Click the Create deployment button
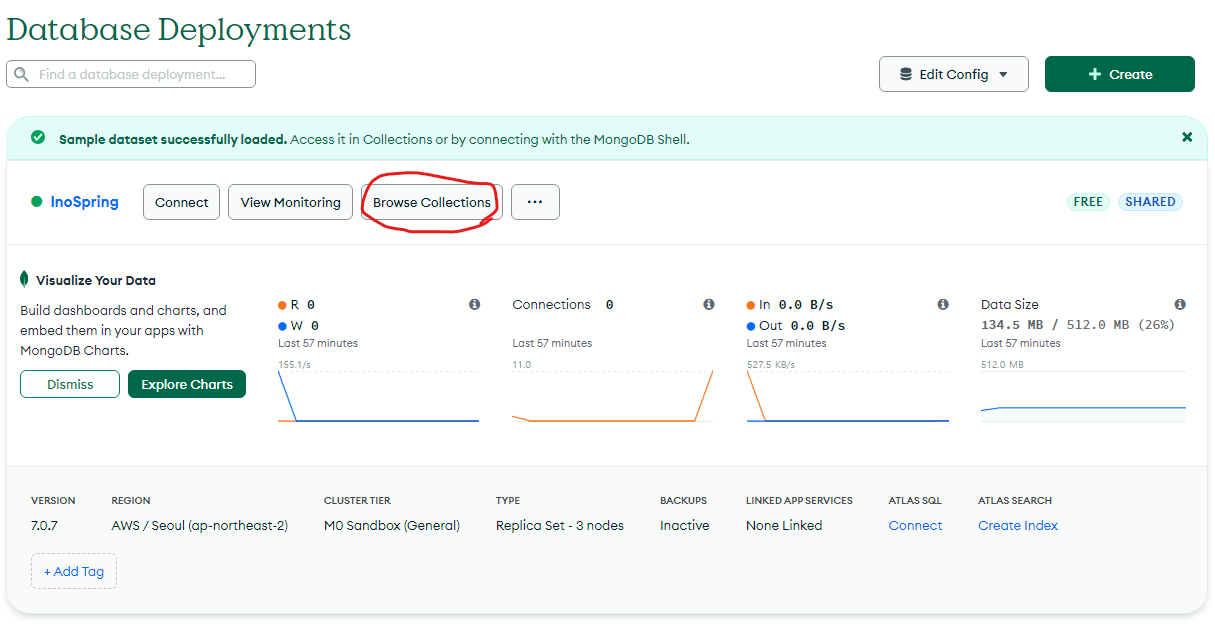This screenshot has width=1215, height=624. [1120, 74]
